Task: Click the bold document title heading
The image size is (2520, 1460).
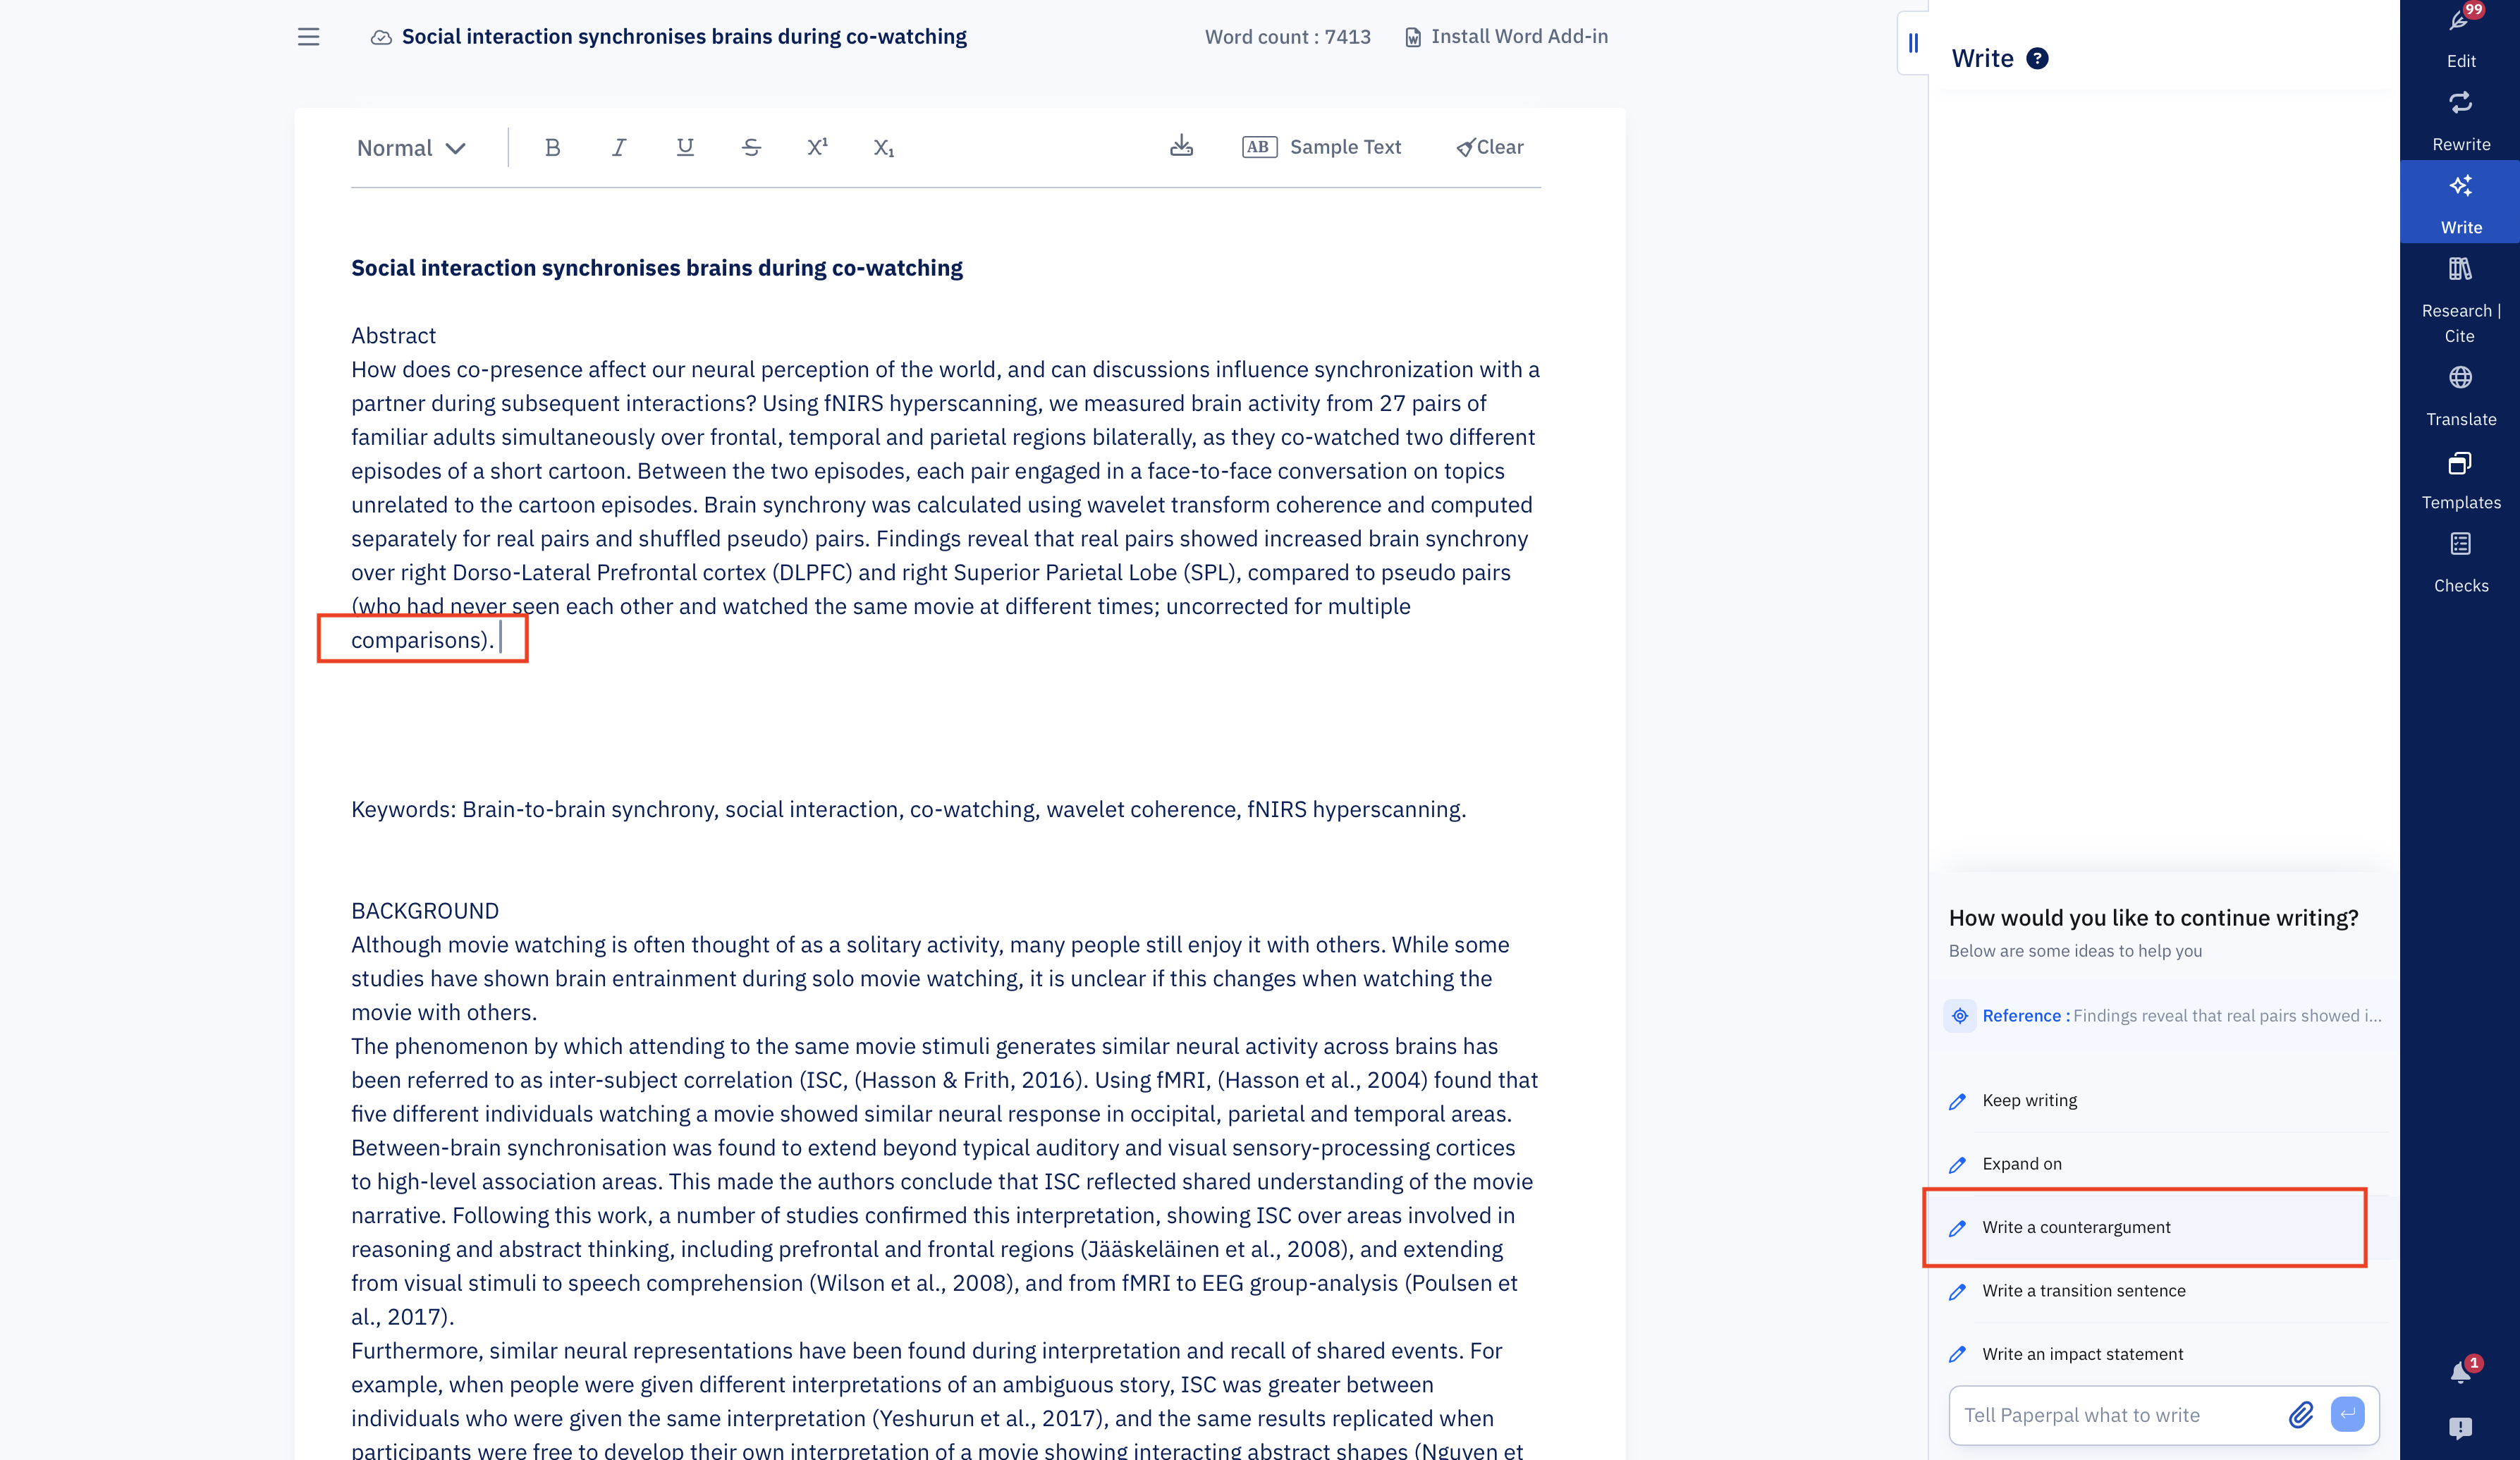Action: point(657,268)
